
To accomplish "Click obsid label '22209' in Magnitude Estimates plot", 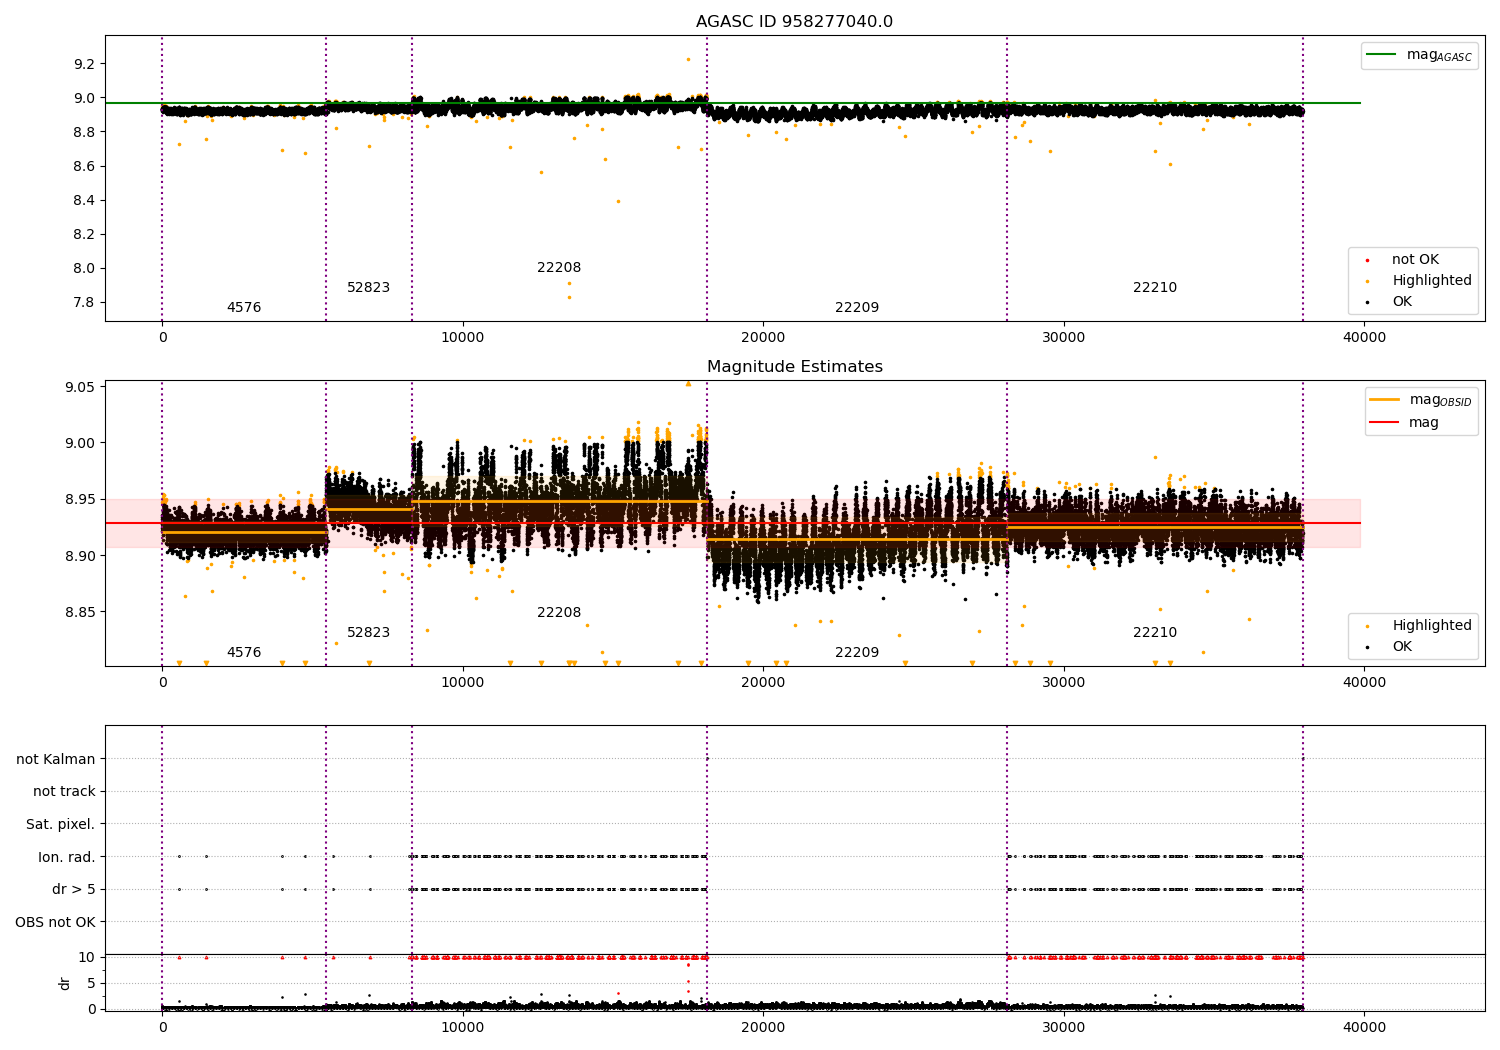I will (x=857, y=653).
